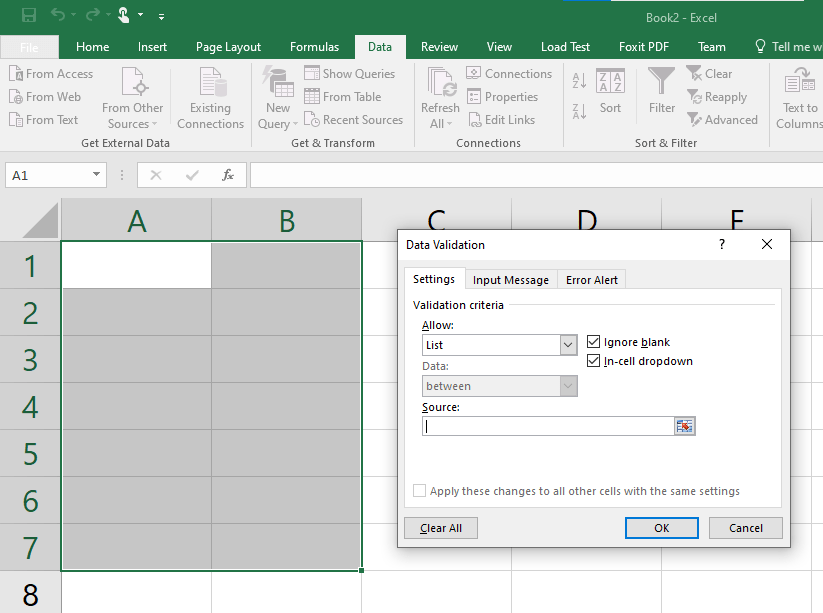Open the Customize Quick Access Toolbar arrow
The width and height of the screenshot is (823, 613).
[x=162, y=17]
